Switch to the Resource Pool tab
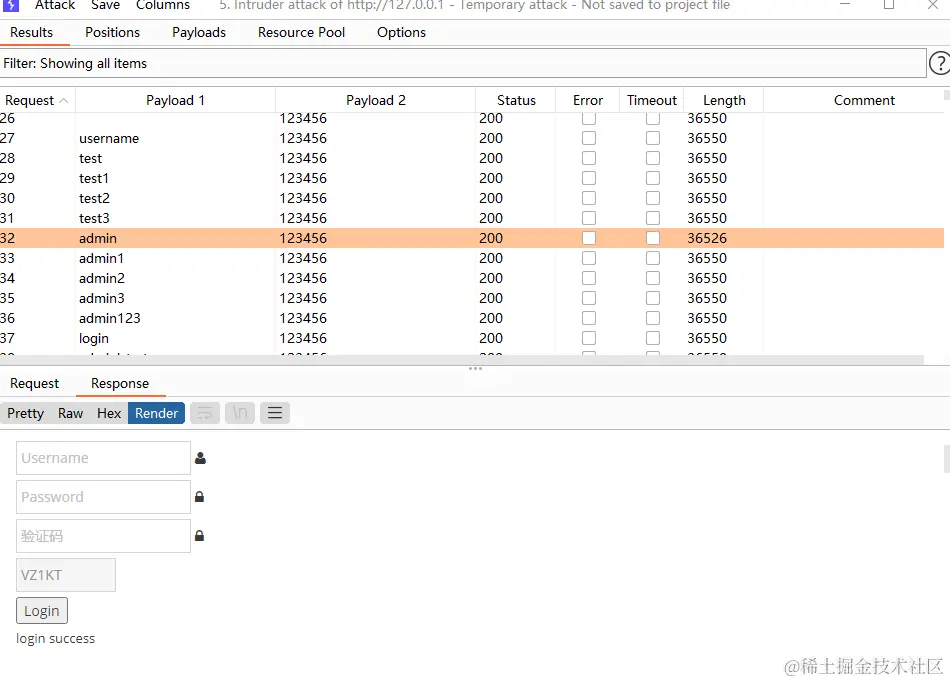950x683 pixels. point(301,33)
